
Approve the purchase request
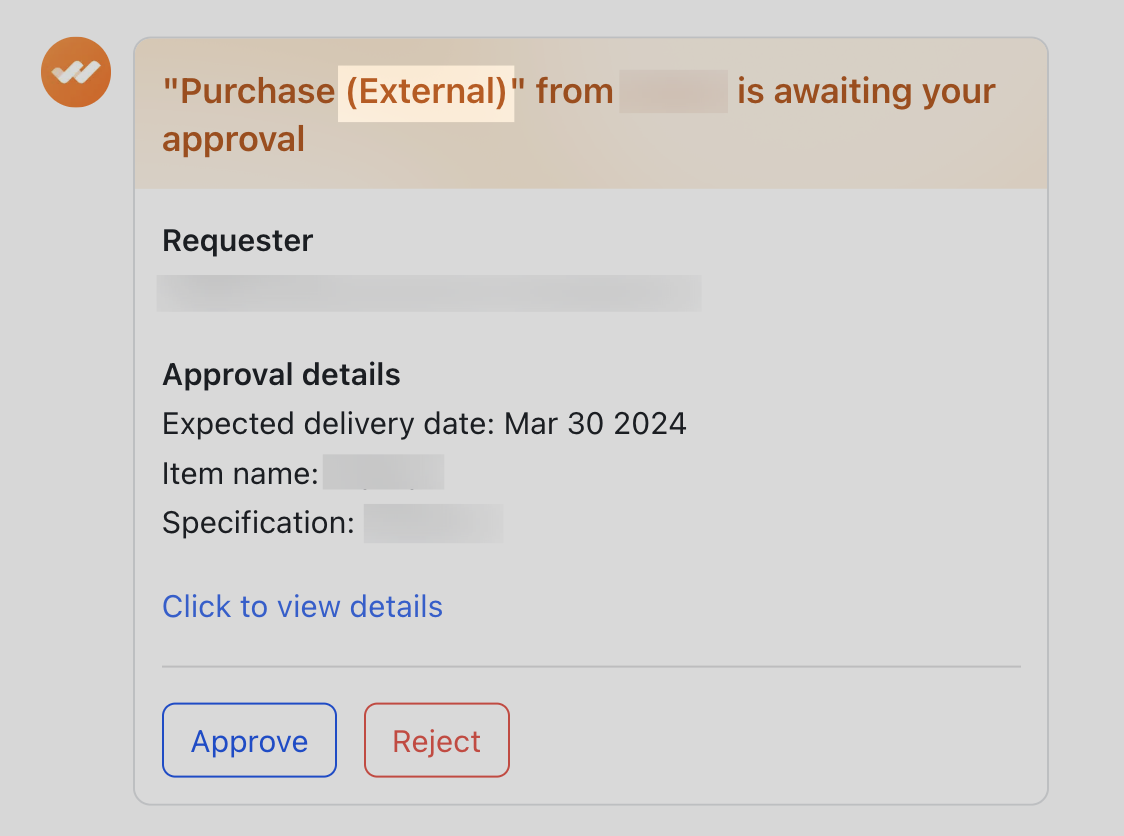click(249, 740)
